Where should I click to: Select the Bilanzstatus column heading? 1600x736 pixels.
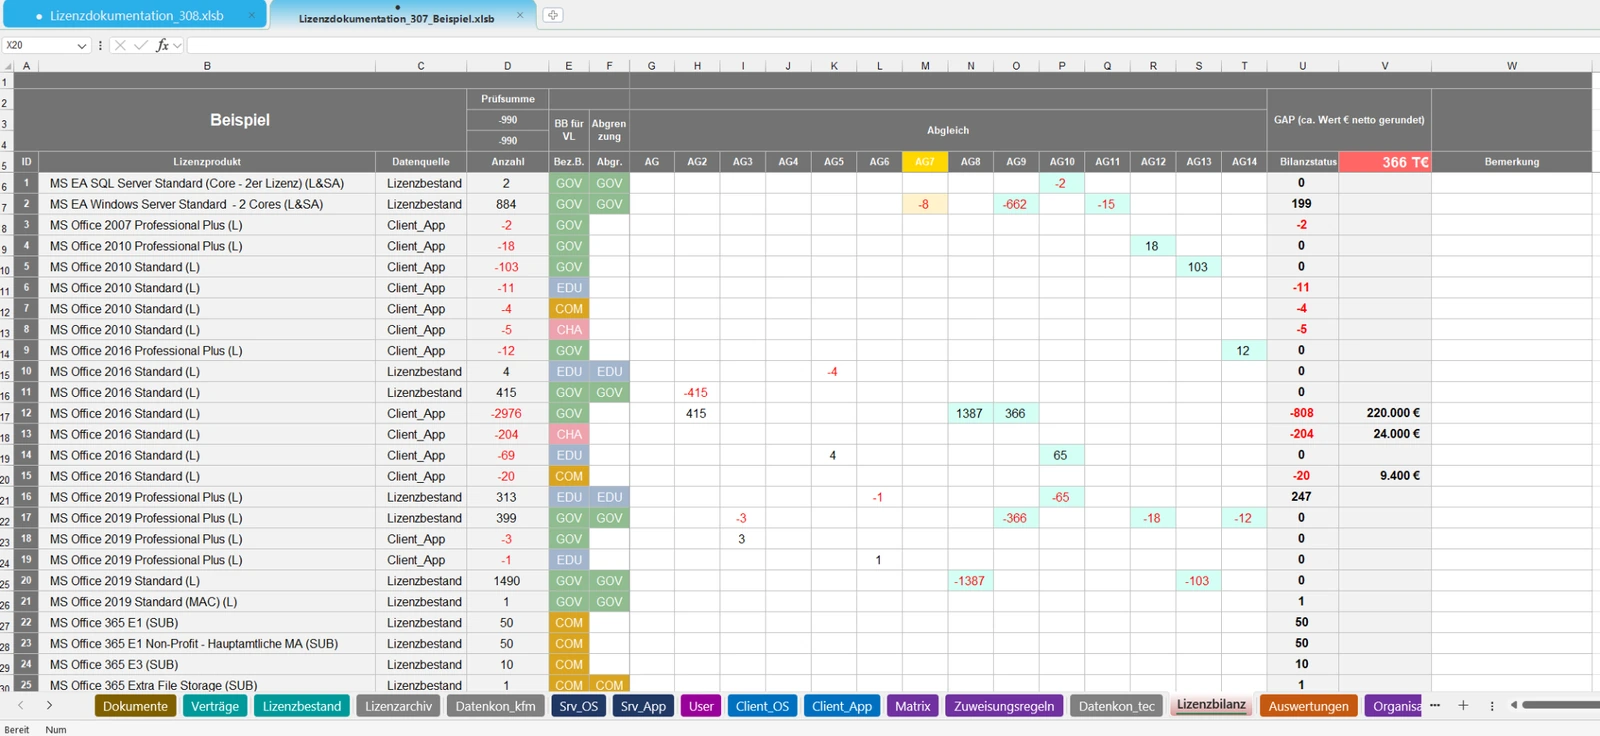pyautogui.click(x=1302, y=161)
